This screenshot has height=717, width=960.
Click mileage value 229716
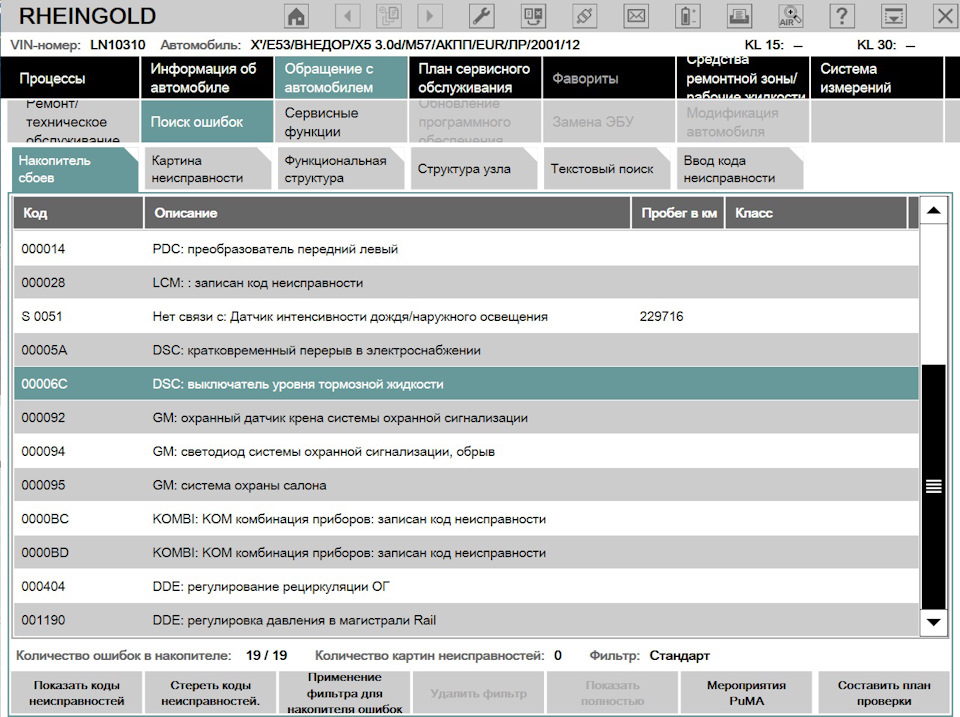pyautogui.click(x=661, y=317)
